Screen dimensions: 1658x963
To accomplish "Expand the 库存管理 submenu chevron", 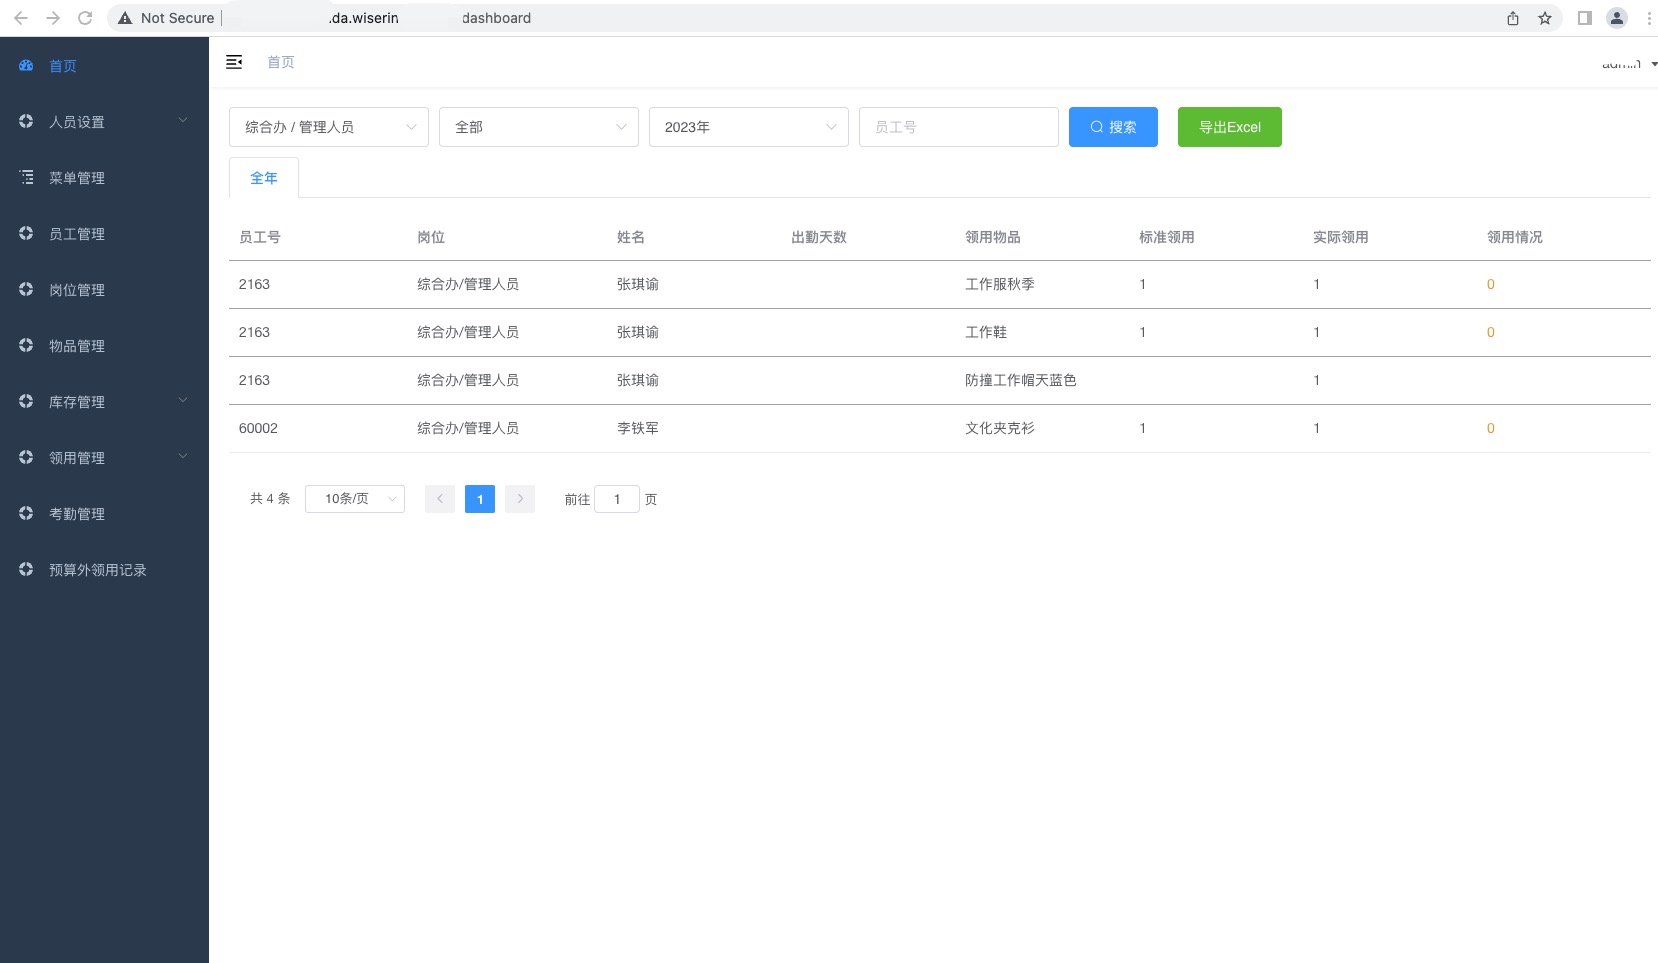I will 183,400.
